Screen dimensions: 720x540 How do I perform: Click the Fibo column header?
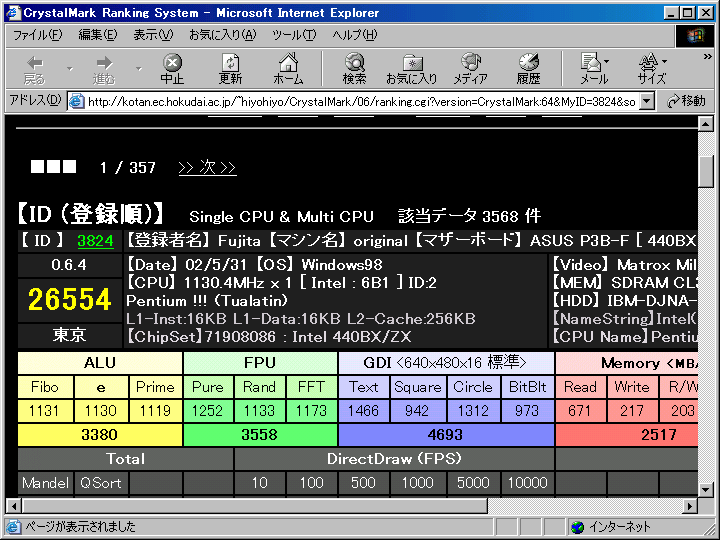pos(45,387)
